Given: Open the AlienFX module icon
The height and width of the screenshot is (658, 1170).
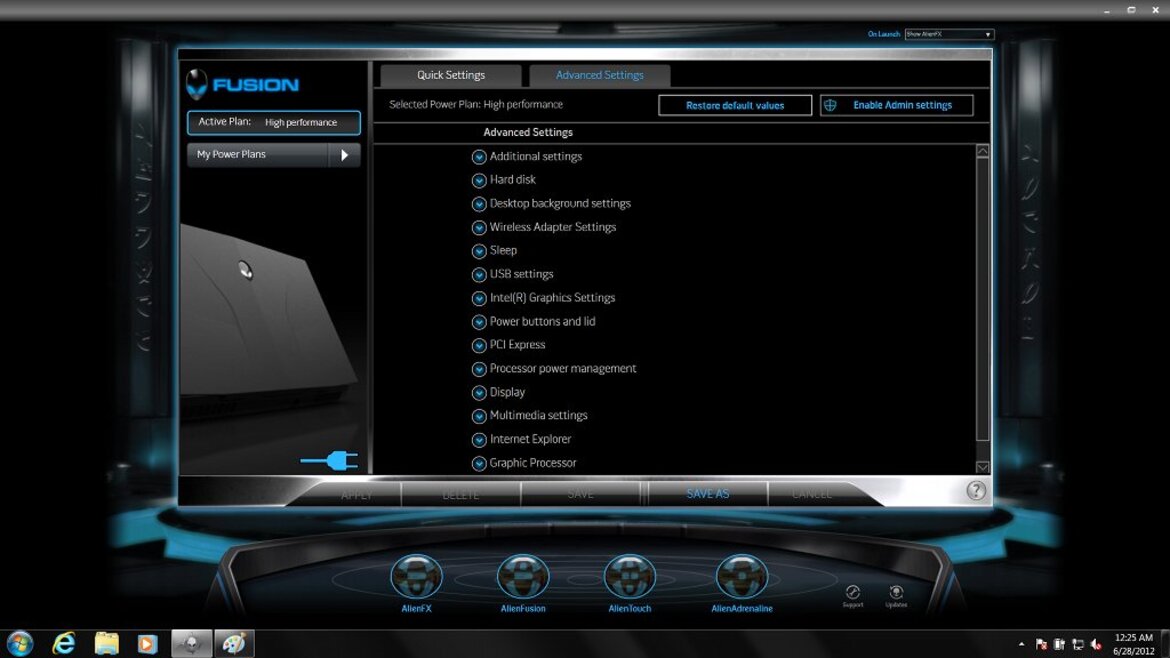Looking at the screenshot, I should [416, 577].
